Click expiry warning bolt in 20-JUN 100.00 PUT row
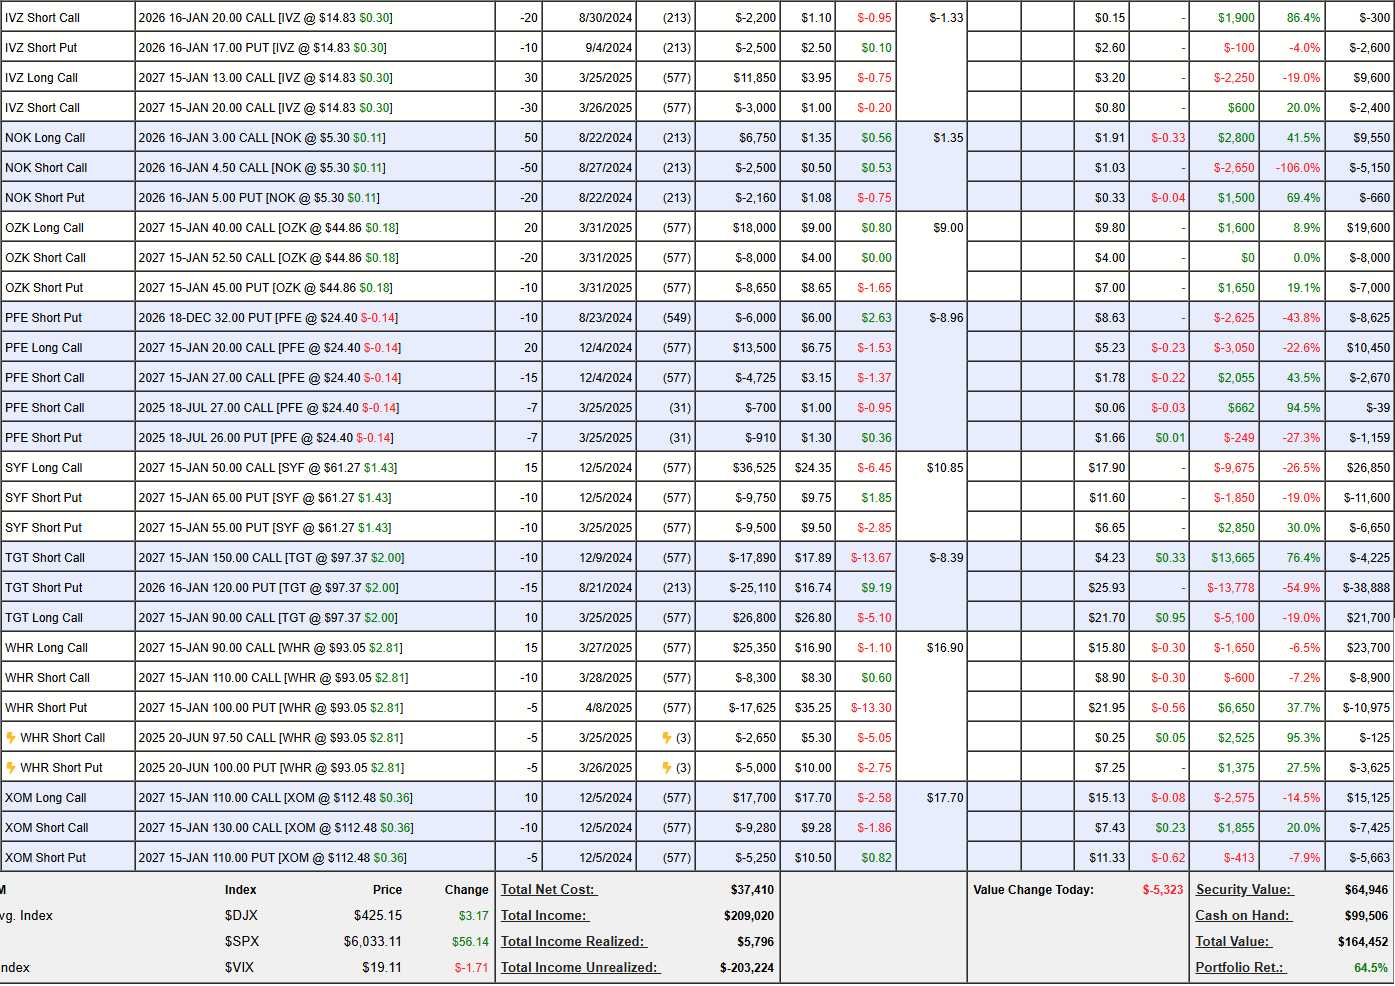Screen dimensions: 1395x986 pos(667,768)
